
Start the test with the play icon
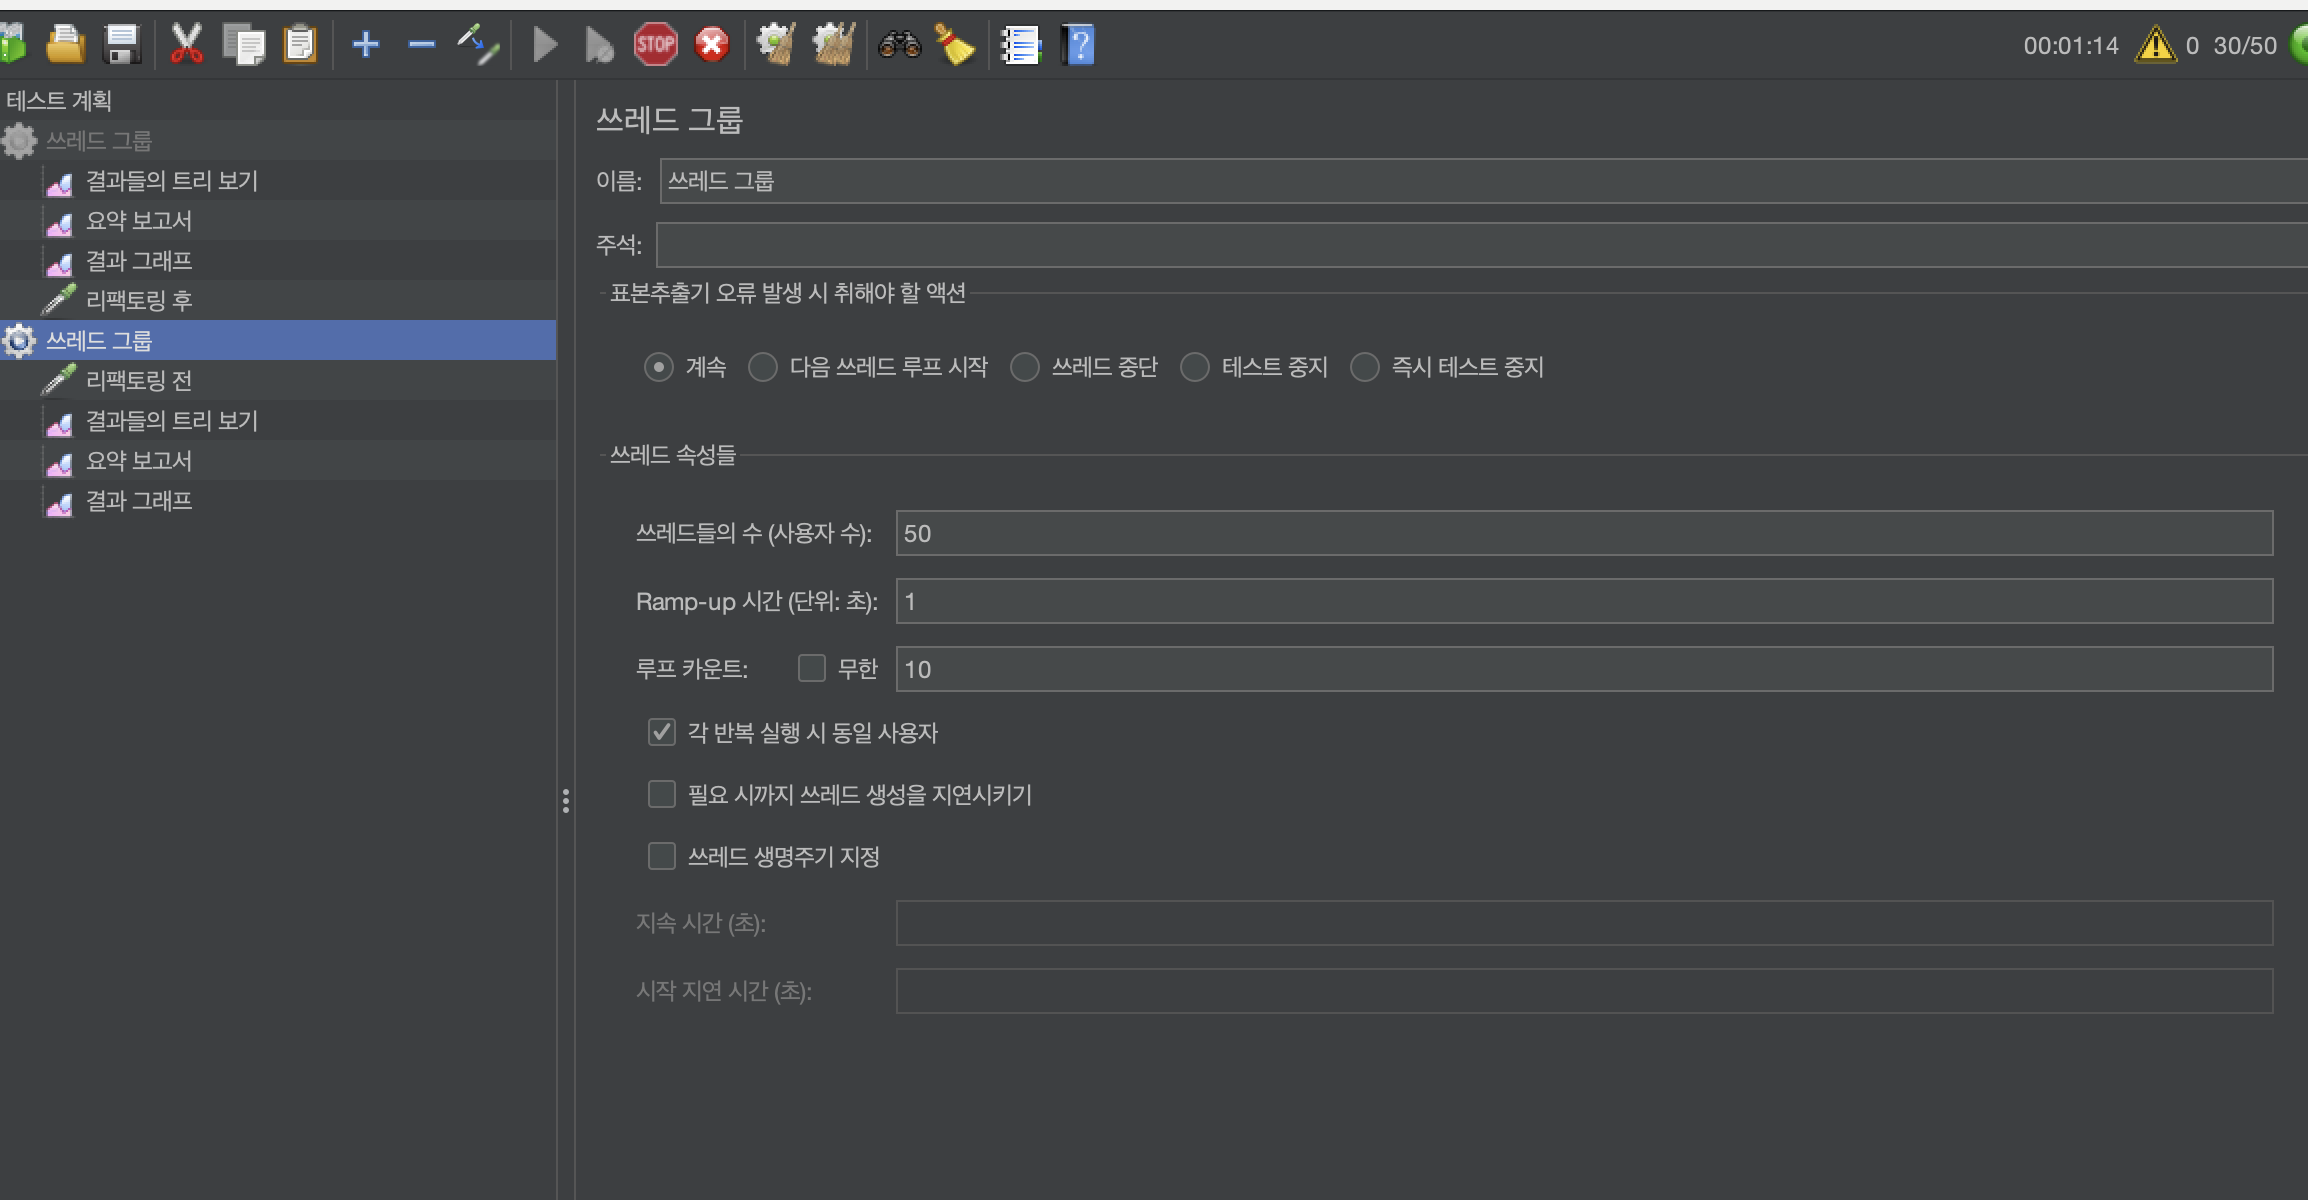tap(545, 45)
